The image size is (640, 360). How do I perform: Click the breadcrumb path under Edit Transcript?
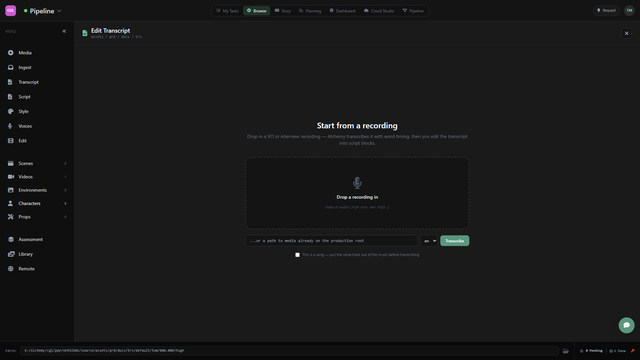[116, 37]
